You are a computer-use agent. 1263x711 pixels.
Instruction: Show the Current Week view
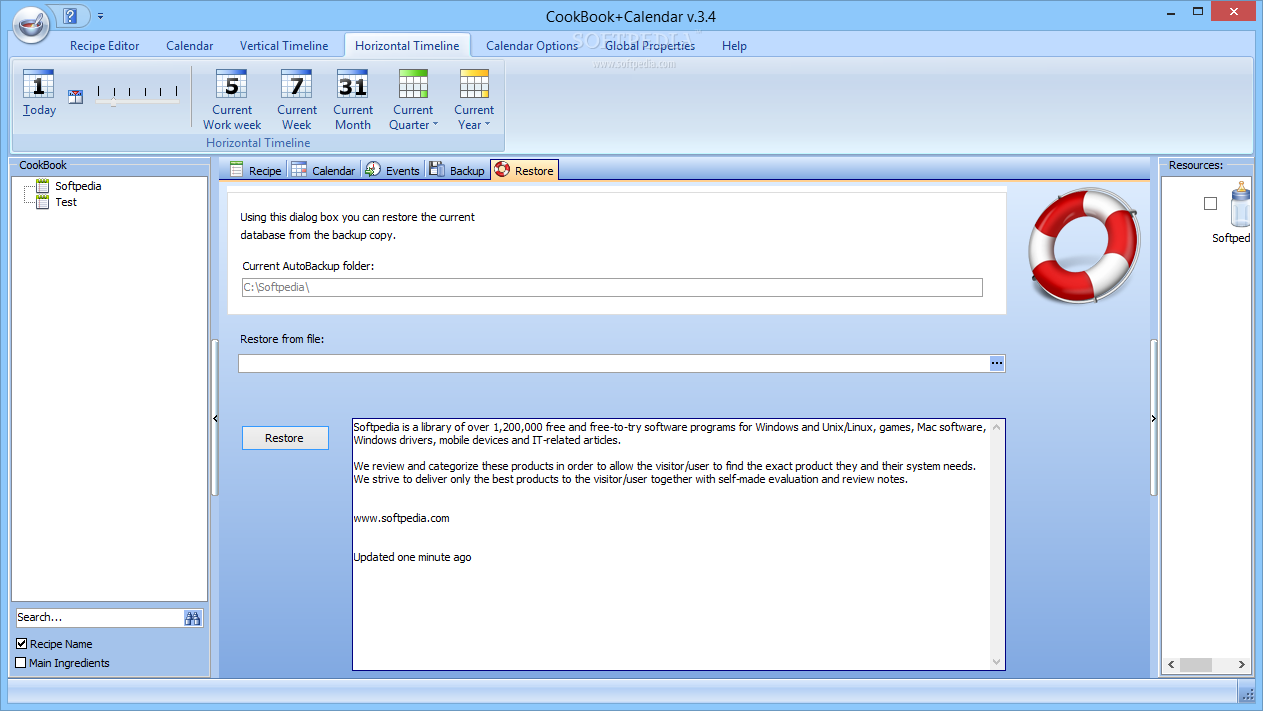[x=297, y=100]
